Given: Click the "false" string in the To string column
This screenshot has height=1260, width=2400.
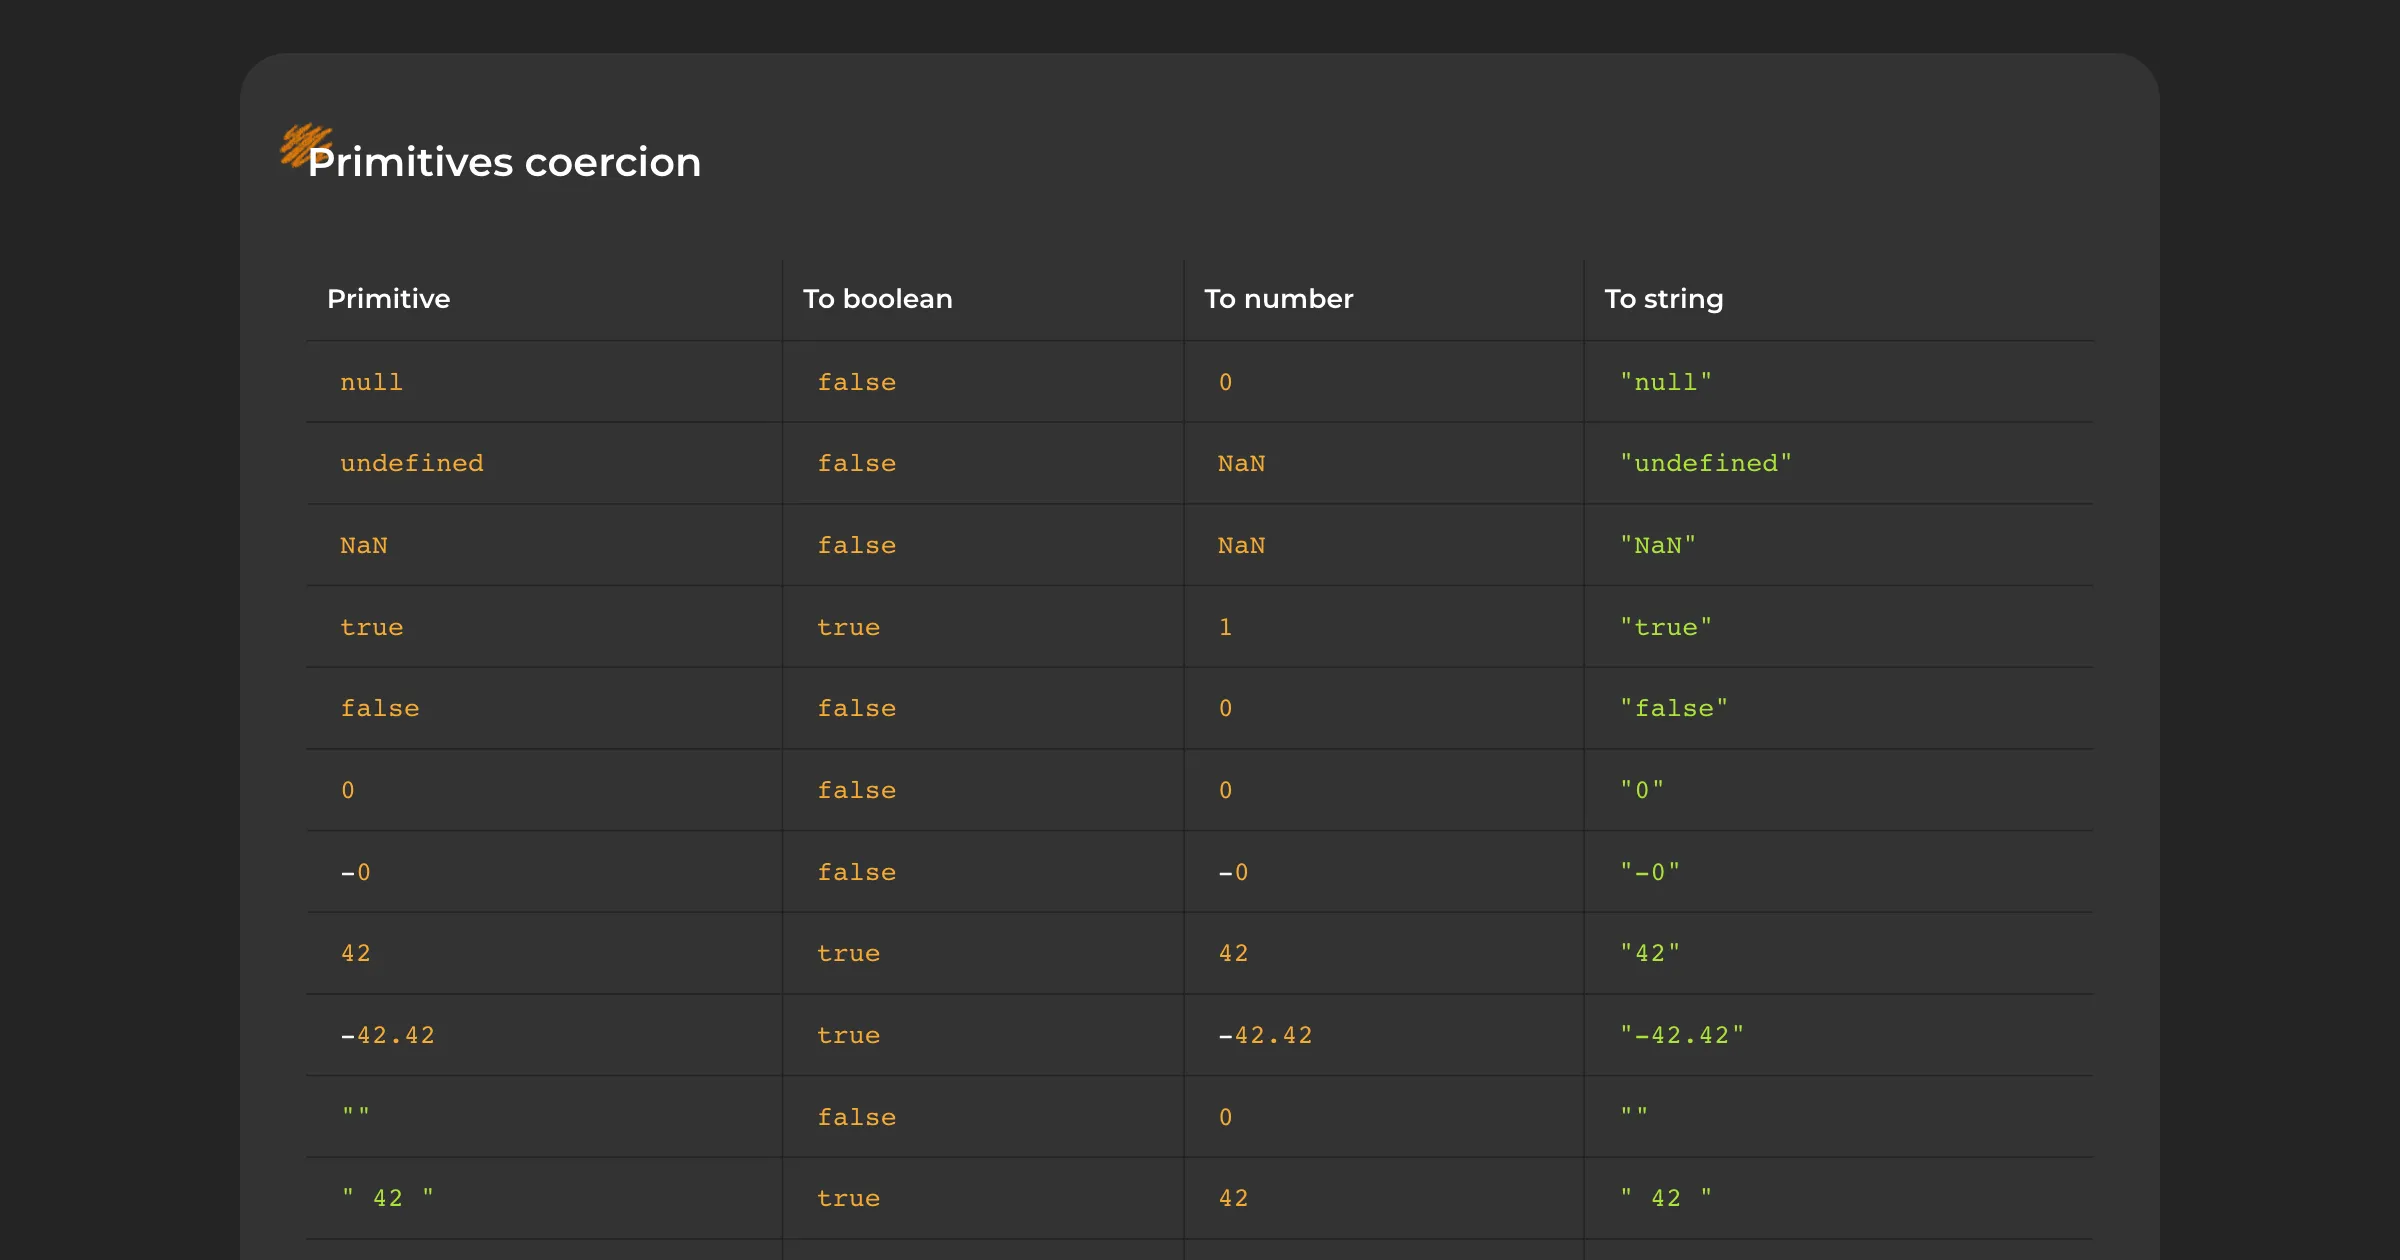Looking at the screenshot, I should 1674,708.
